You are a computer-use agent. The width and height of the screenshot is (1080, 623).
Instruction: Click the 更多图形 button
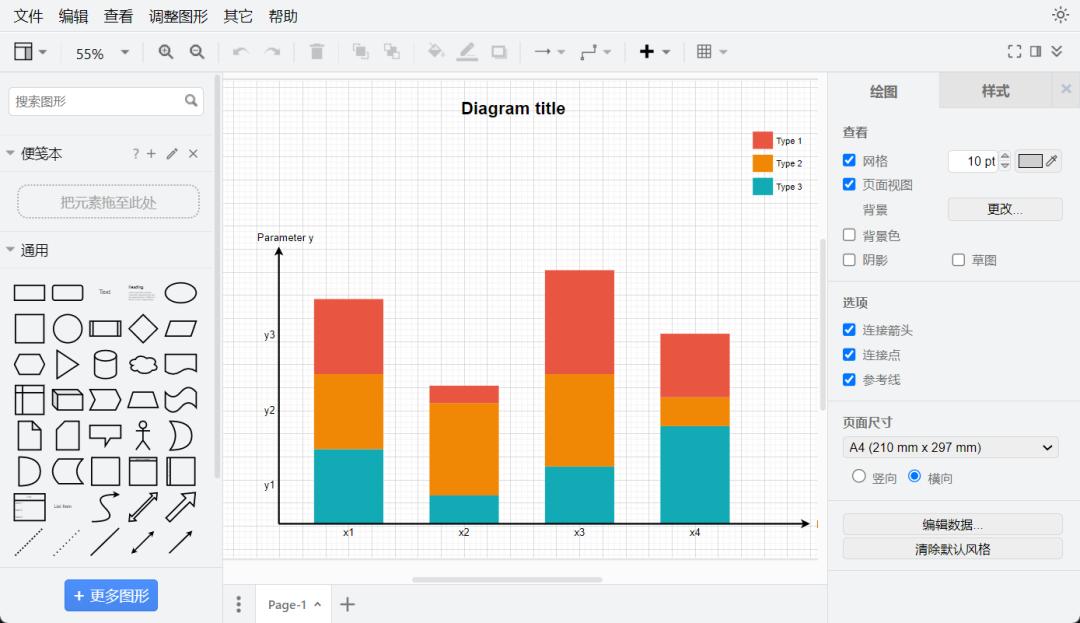(111, 596)
